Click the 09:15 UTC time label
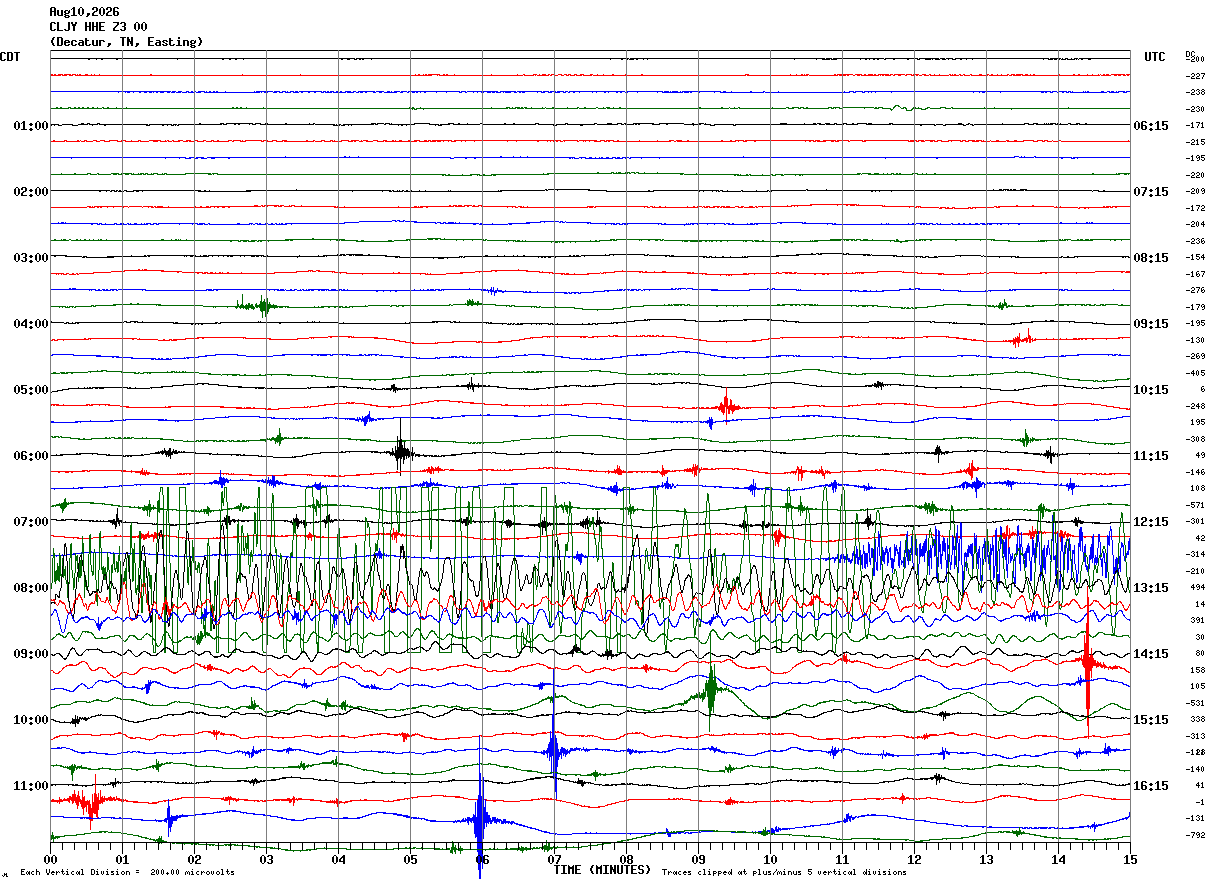The image size is (1210, 886). [x=1150, y=324]
